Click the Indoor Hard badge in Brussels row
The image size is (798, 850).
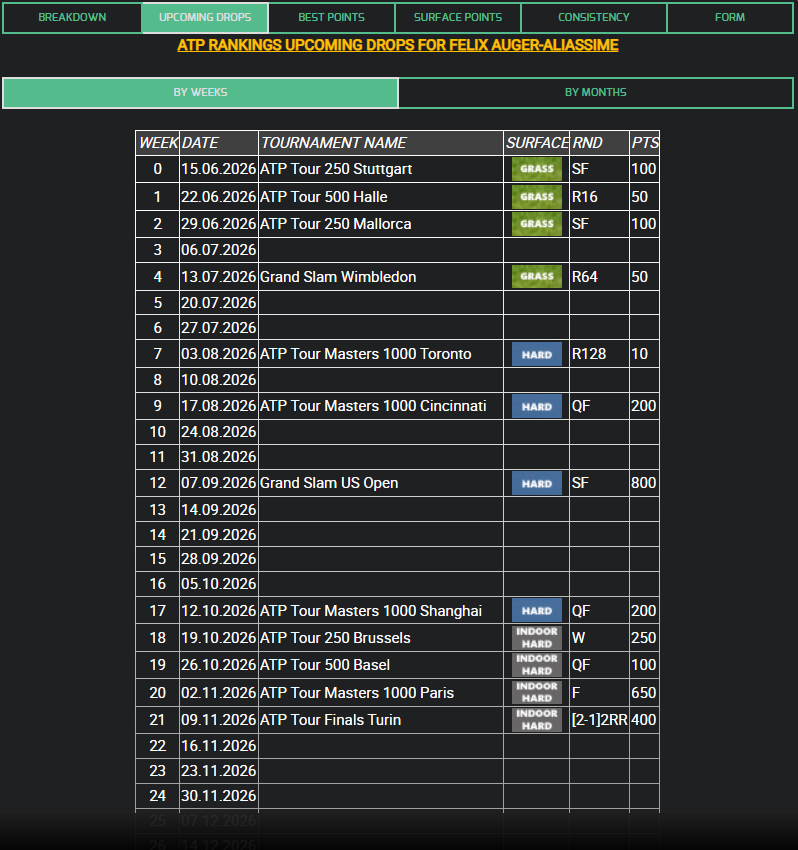coord(537,638)
